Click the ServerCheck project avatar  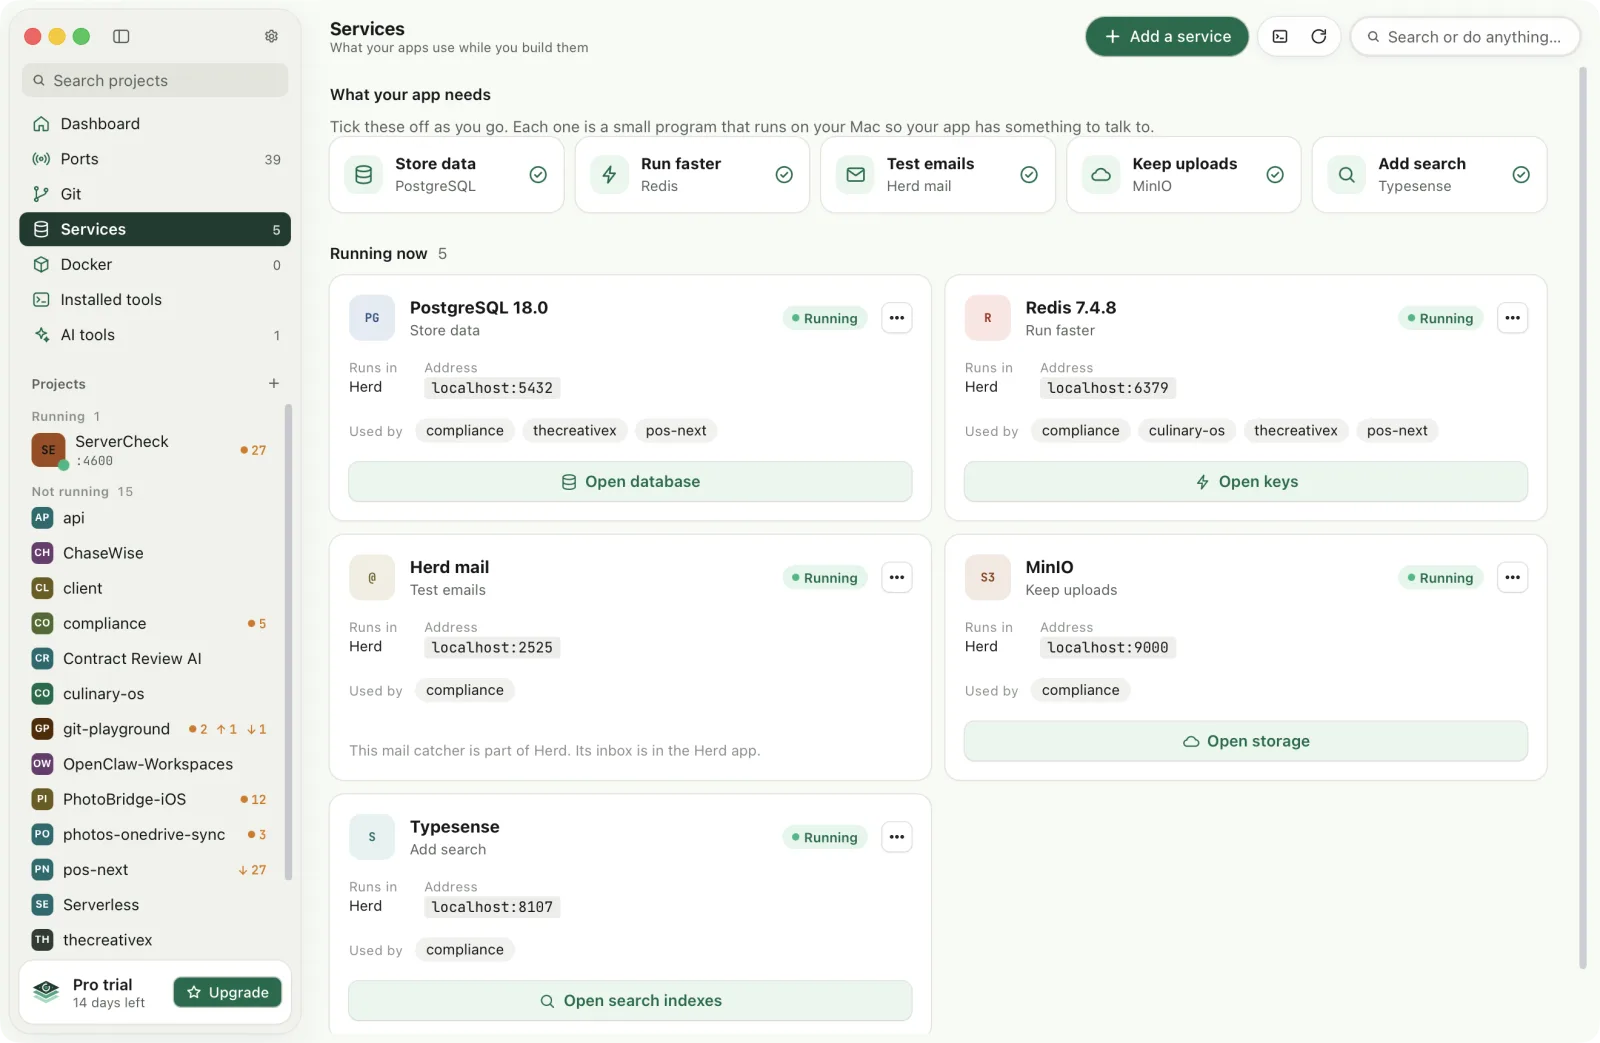point(48,450)
